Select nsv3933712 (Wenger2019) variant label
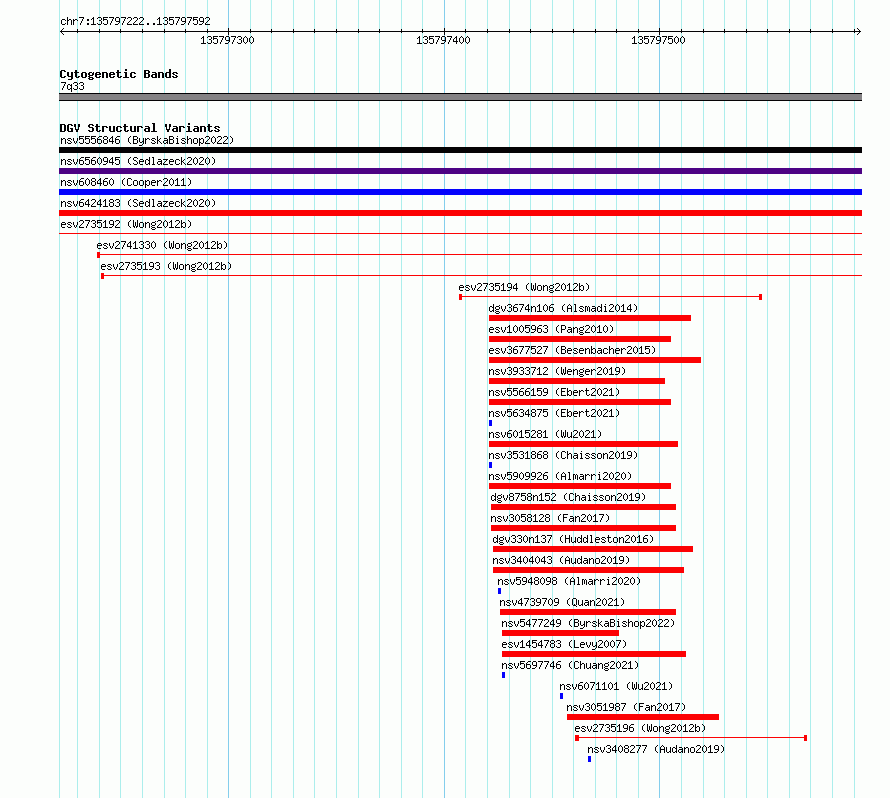The image size is (890, 798). coord(557,371)
